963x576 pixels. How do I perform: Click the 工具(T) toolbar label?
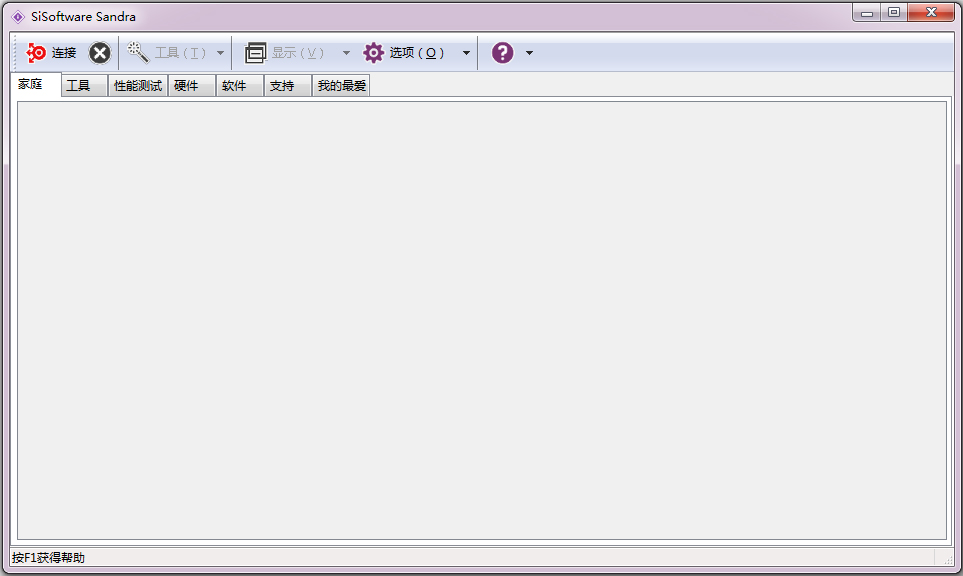pyautogui.click(x=180, y=53)
